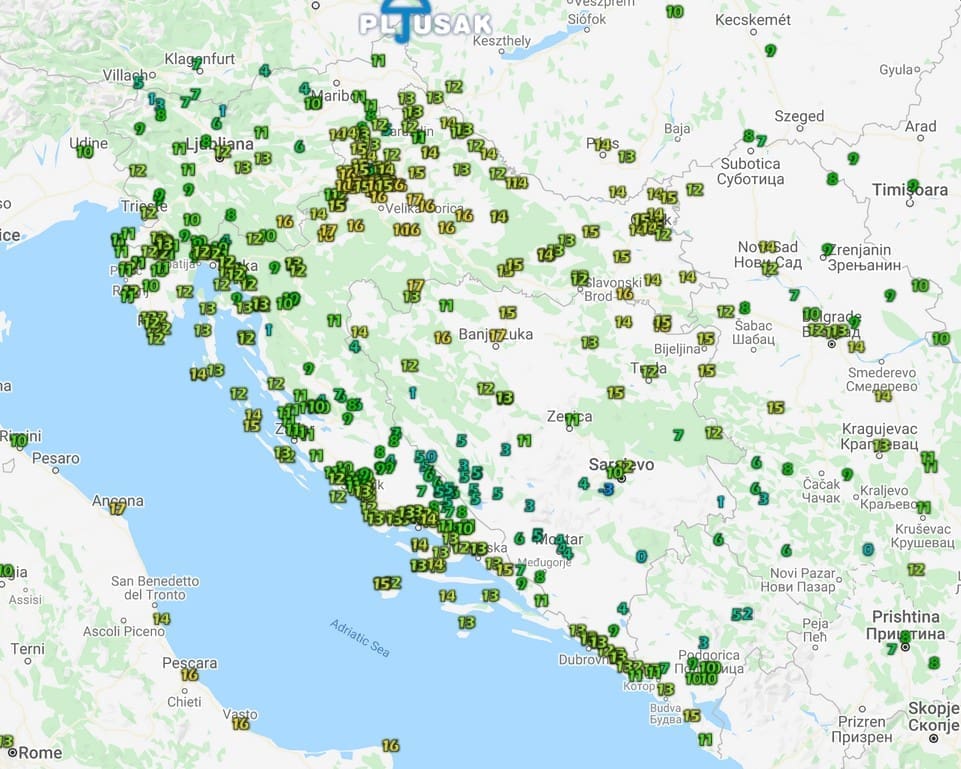Open the 16 marker at Pescara

[x=189, y=675]
